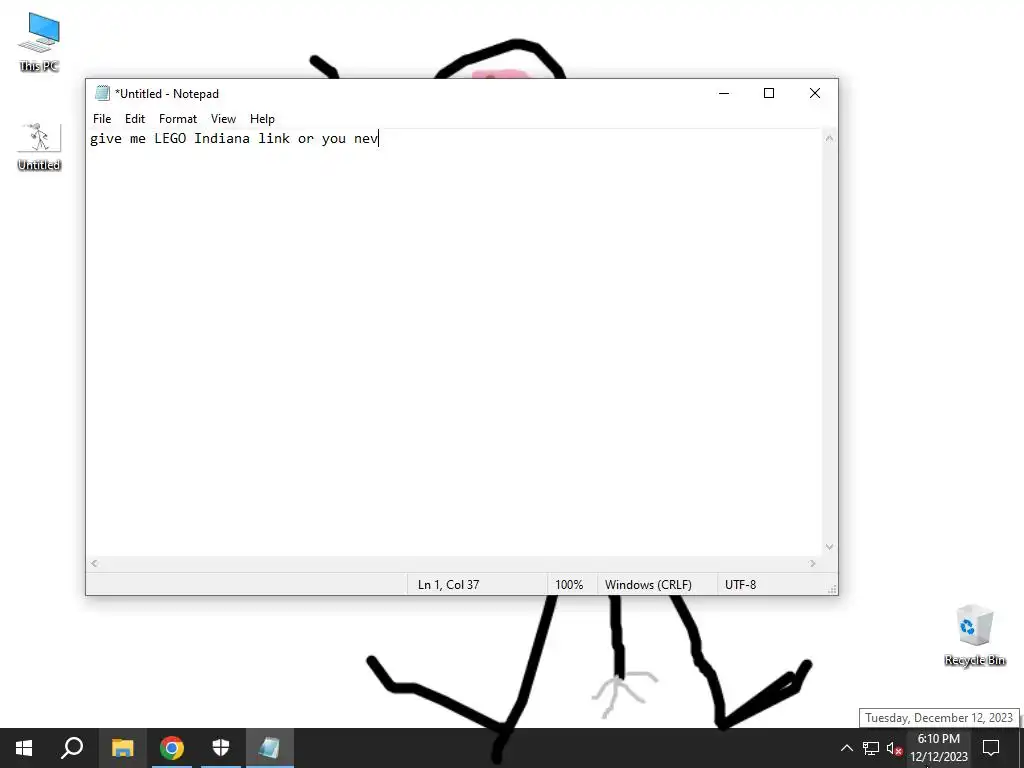The height and width of the screenshot is (768, 1024).
Task: Open the Action Center notifications icon
Action: tap(991, 748)
